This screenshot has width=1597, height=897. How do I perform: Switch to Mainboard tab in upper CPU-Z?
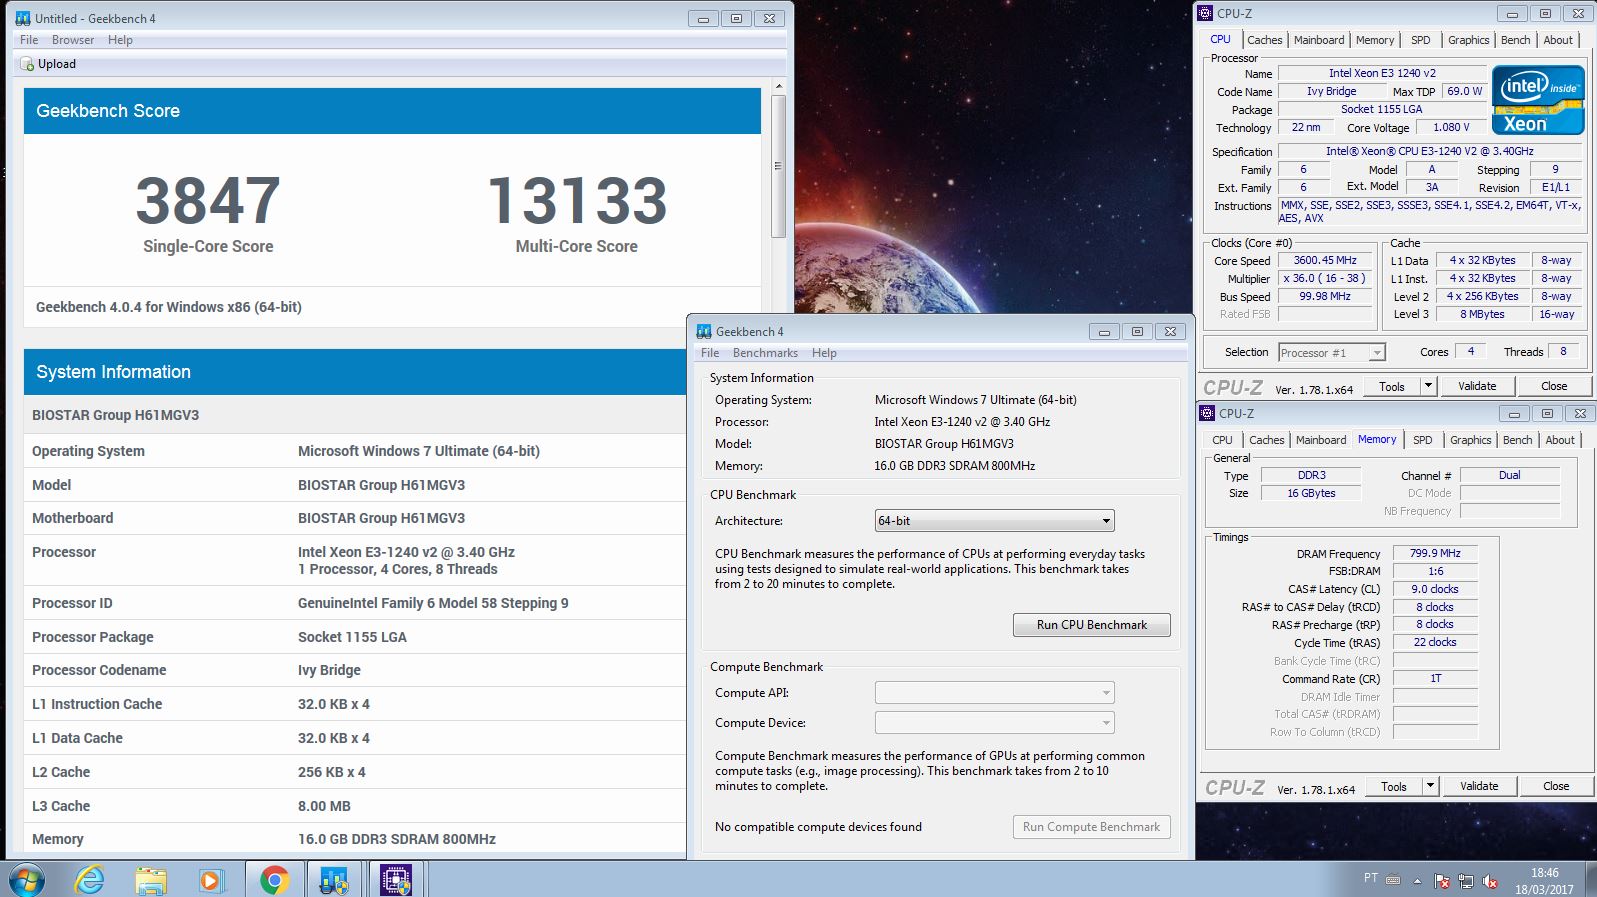pos(1319,40)
